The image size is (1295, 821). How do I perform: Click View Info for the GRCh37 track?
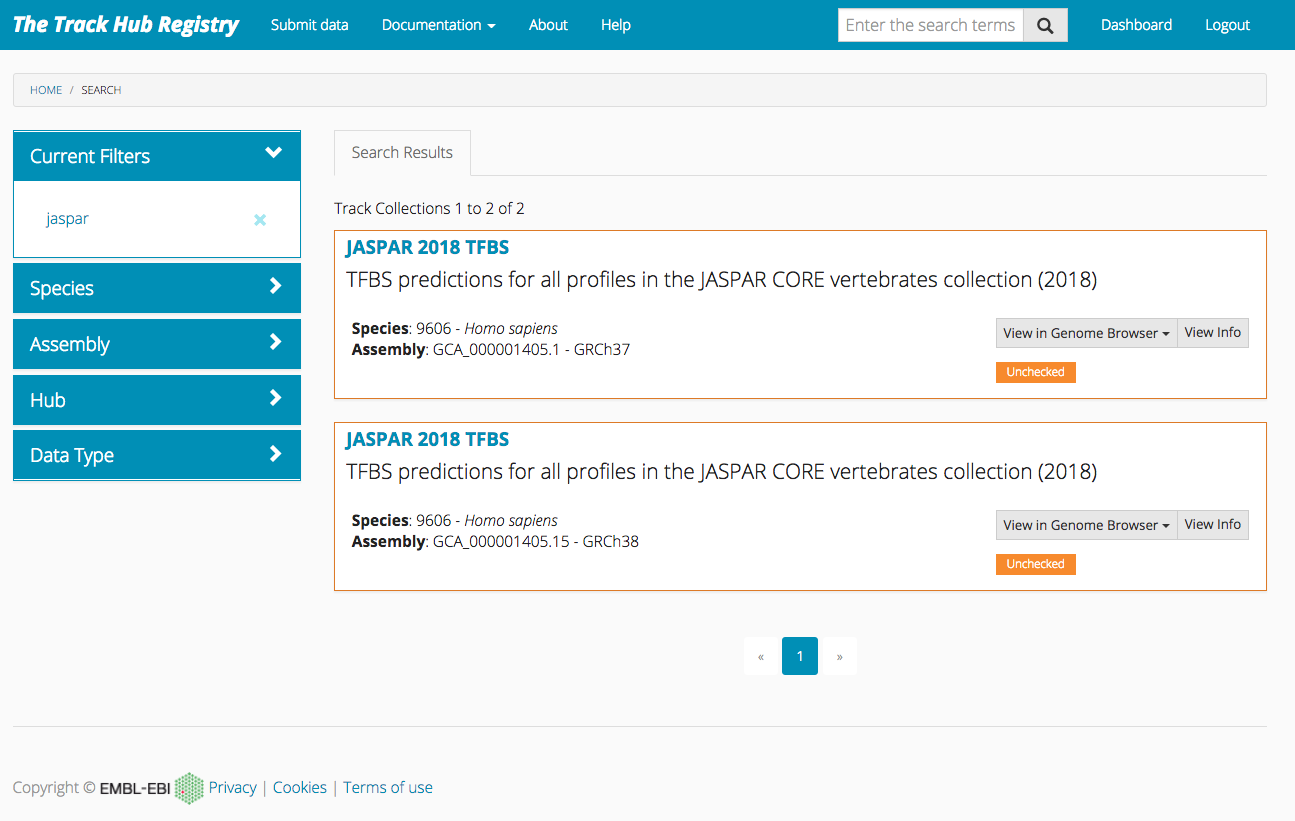click(1213, 333)
